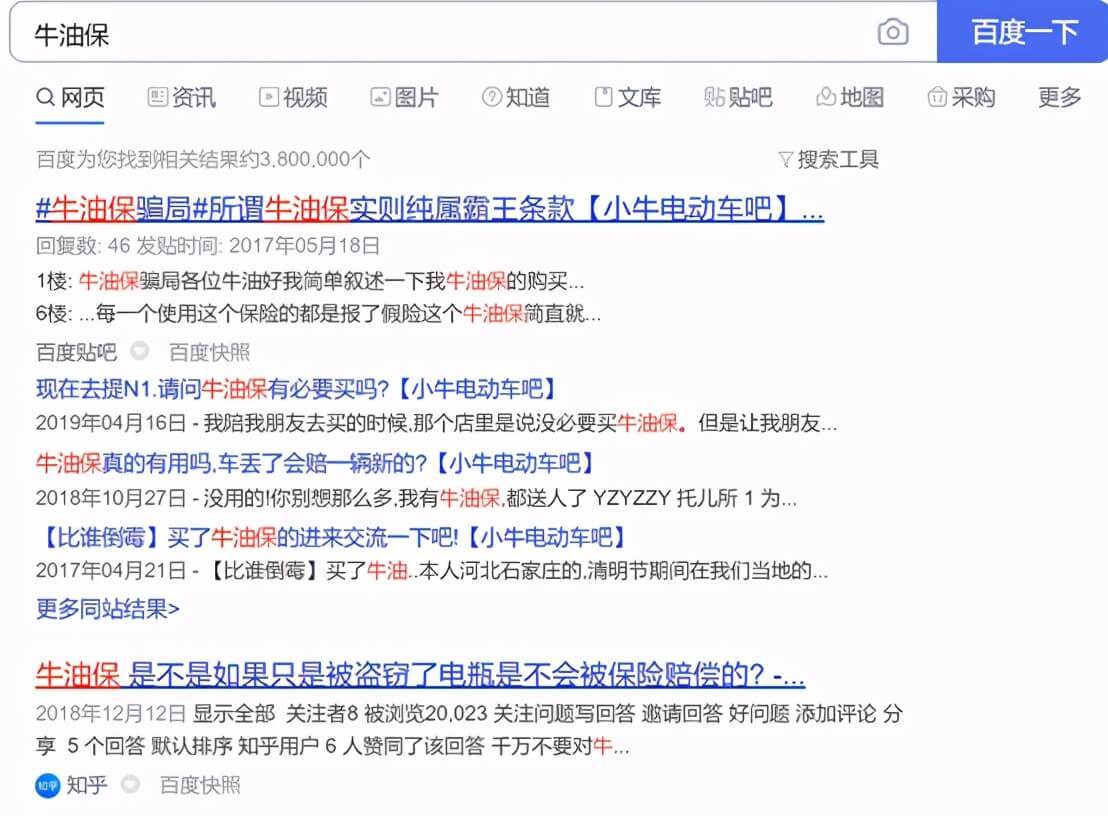Click the round icon after 百度贴吧
1108x816 pixels.
tap(140, 350)
